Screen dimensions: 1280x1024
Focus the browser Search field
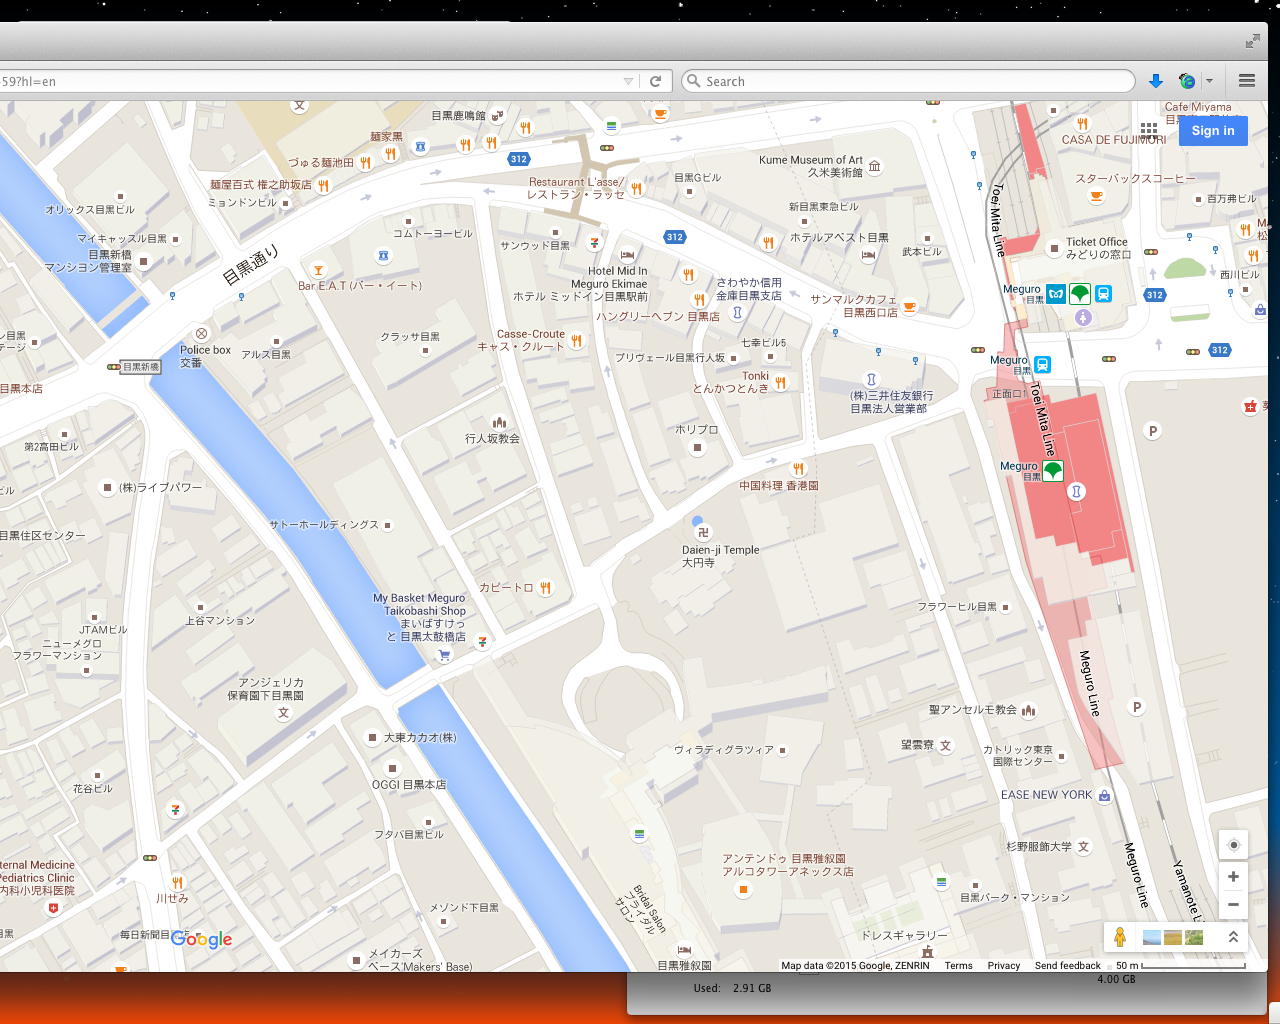pyautogui.click(x=908, y=81)
